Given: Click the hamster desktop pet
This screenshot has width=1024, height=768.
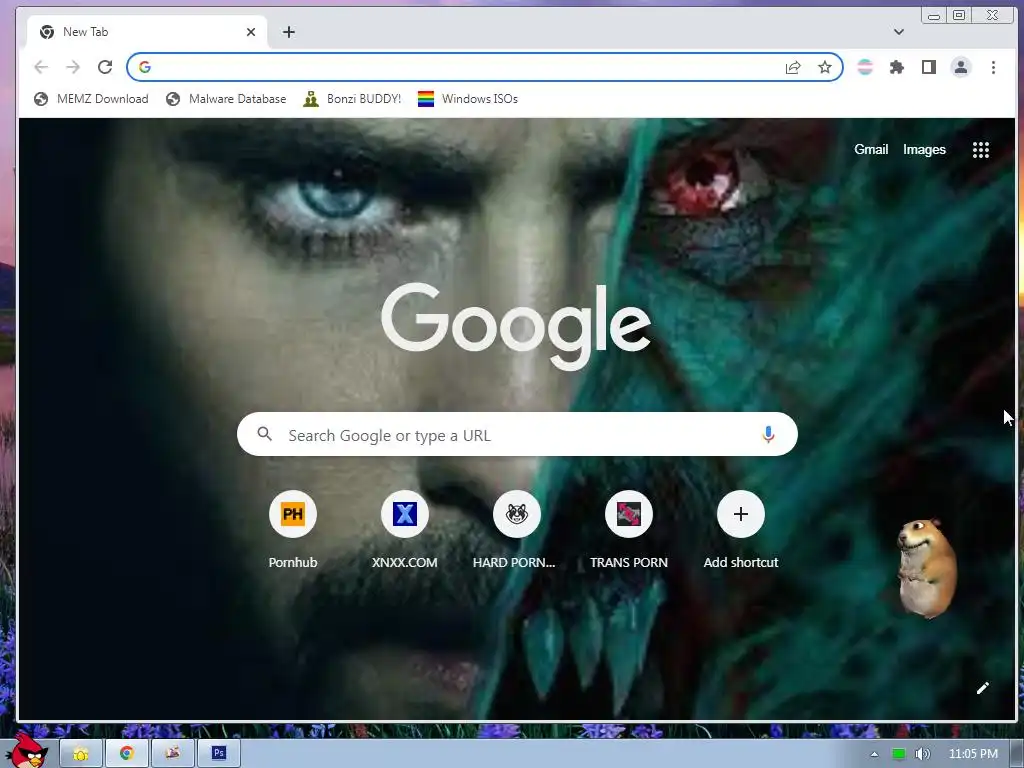Looking at the screenshot, I should click(x=927, y=568).
